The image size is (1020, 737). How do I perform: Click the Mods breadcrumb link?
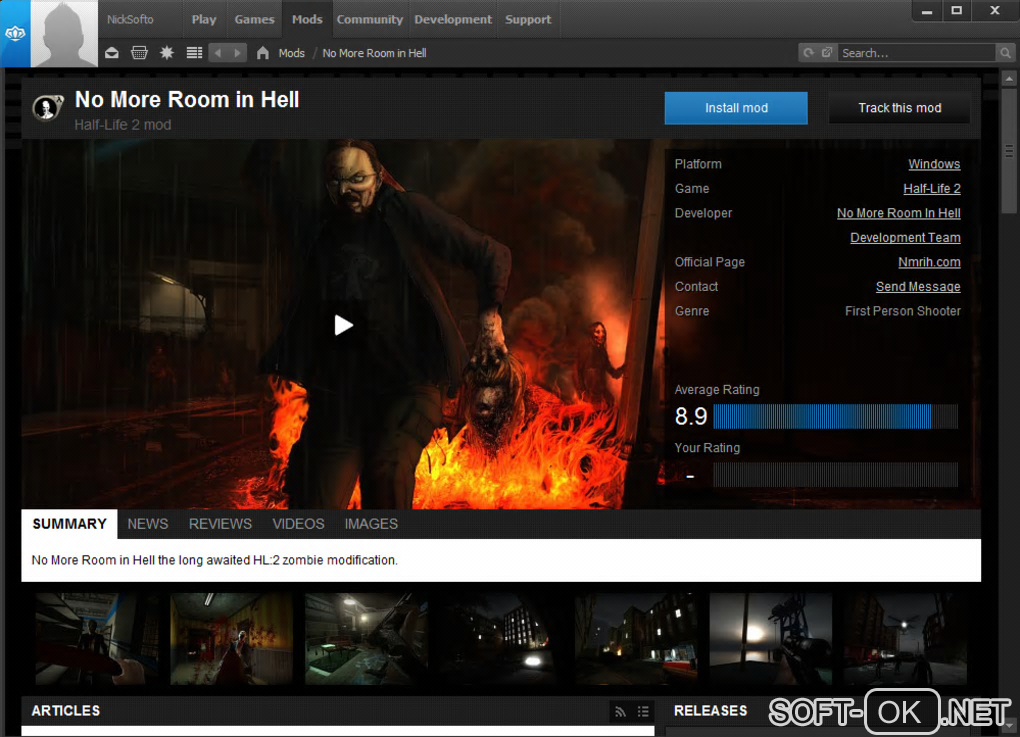291,53
